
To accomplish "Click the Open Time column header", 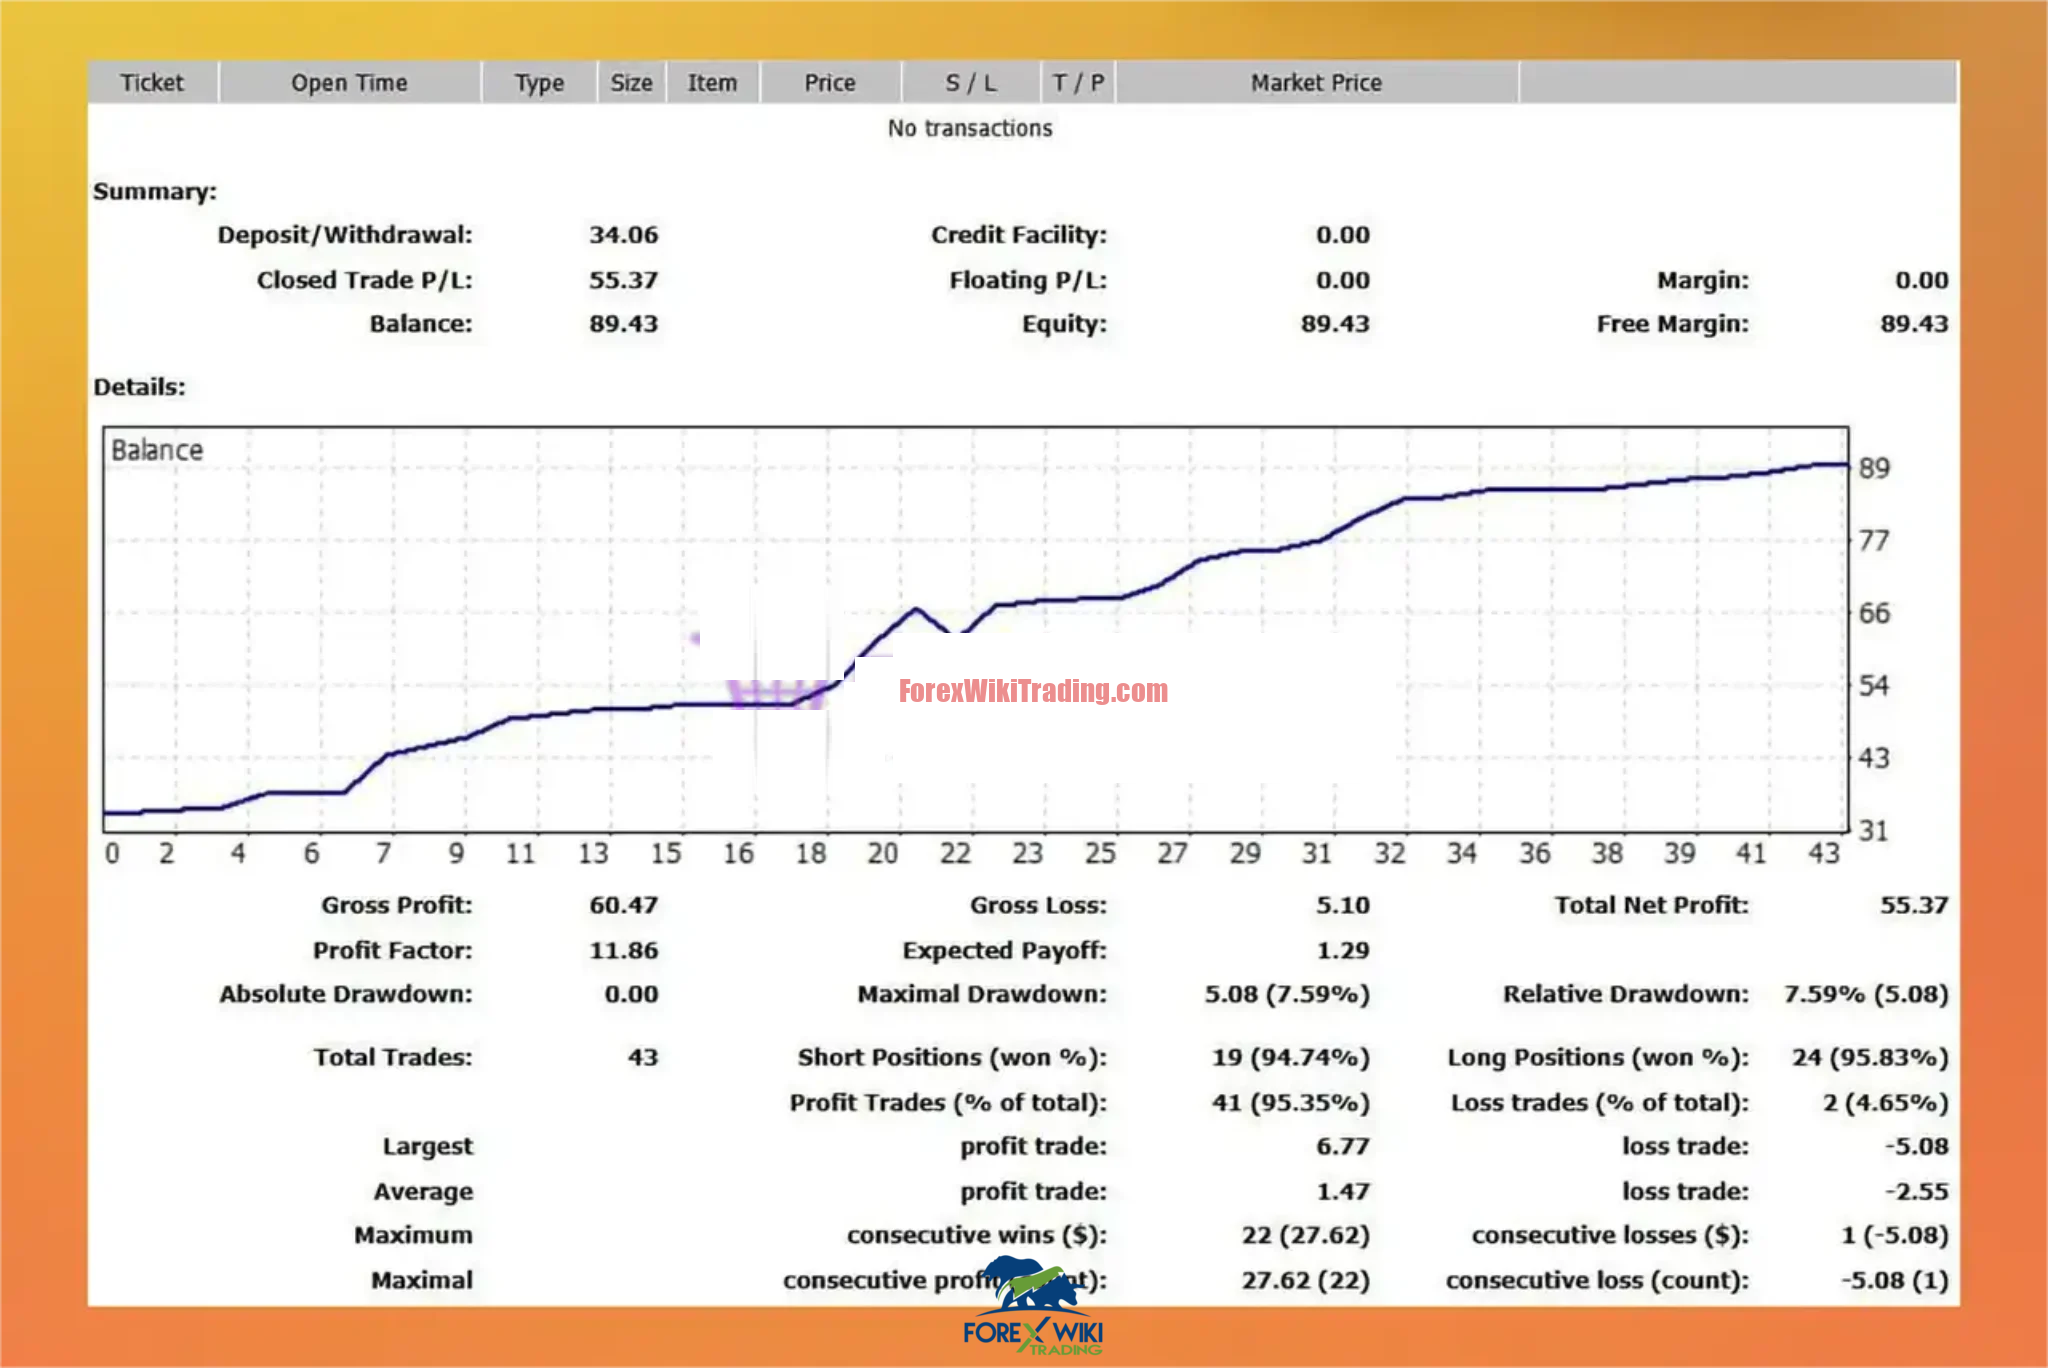I will pyautogui.click(x=349, y=83).
